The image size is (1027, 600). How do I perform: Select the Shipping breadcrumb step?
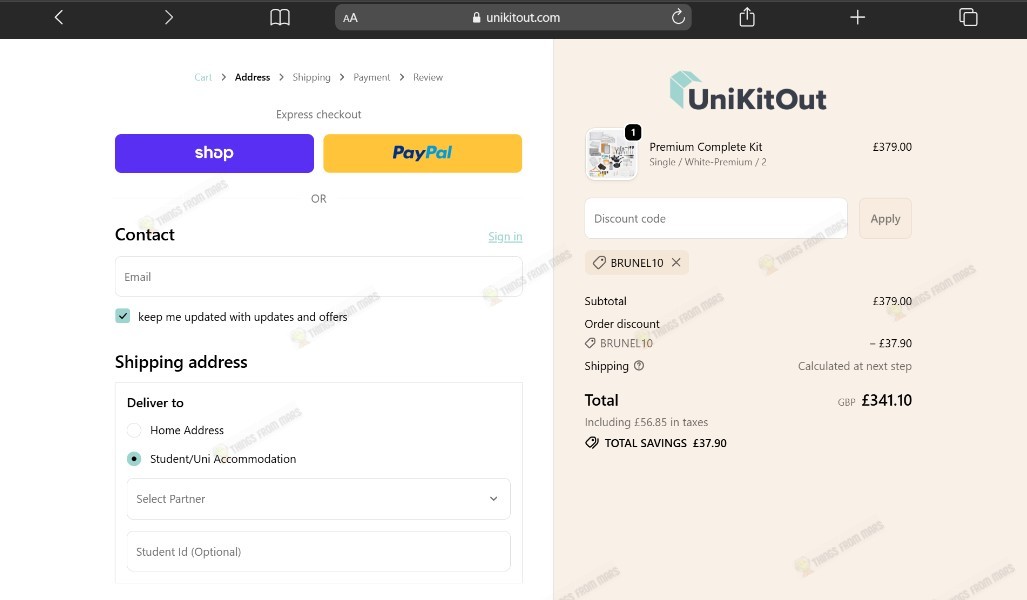coord(311,77)
